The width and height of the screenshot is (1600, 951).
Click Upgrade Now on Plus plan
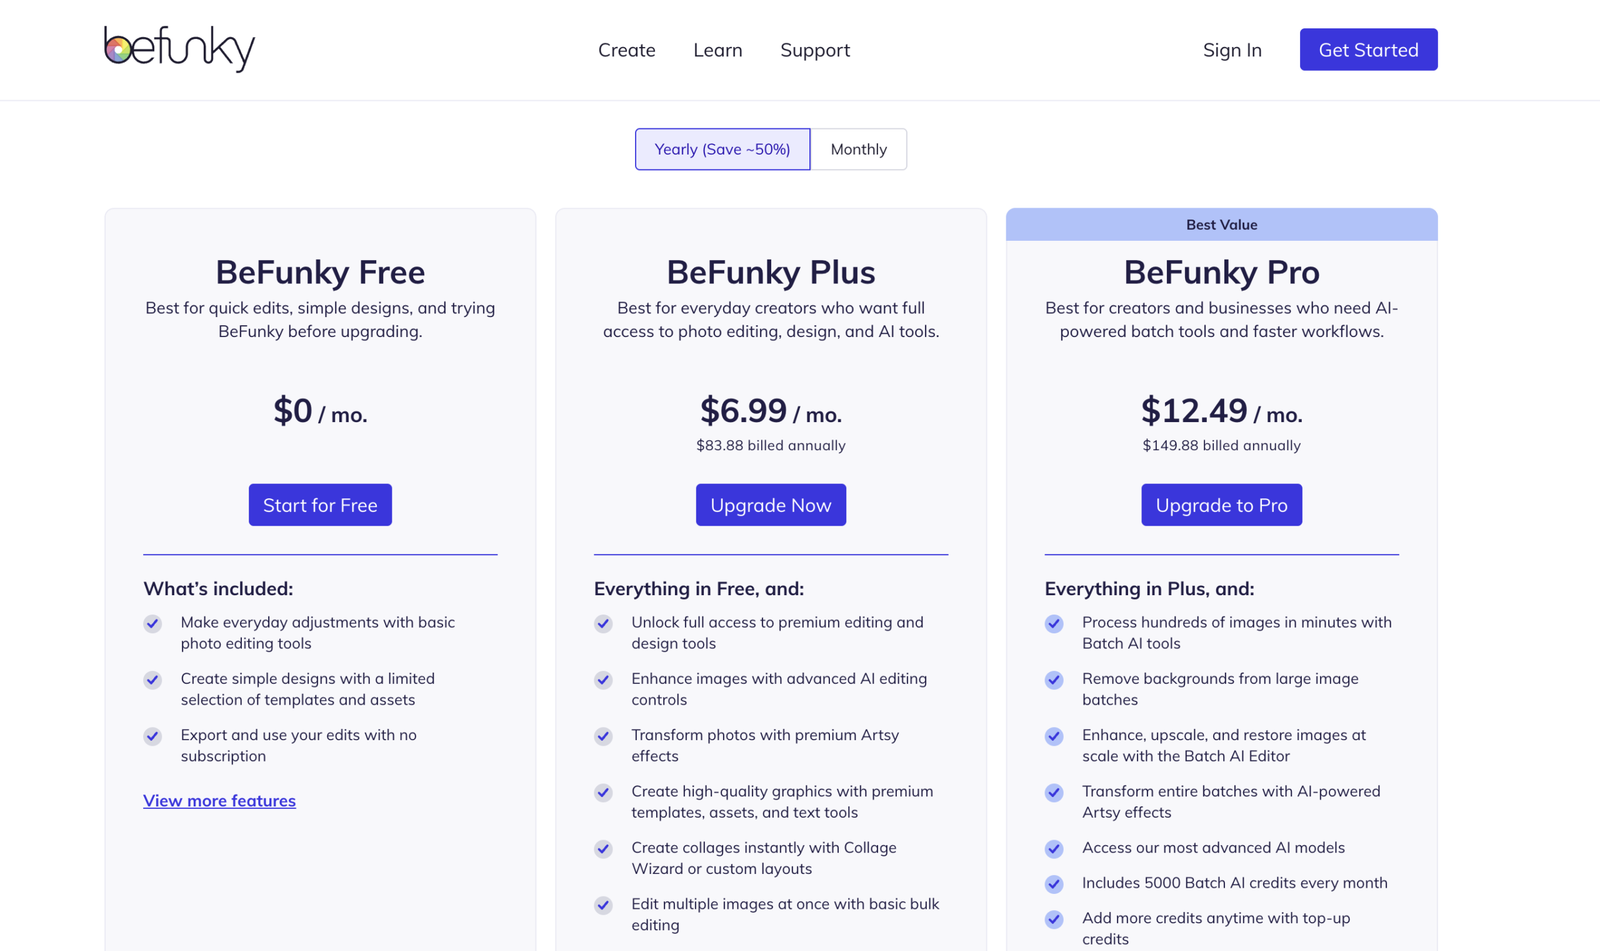tap(771, 505)
